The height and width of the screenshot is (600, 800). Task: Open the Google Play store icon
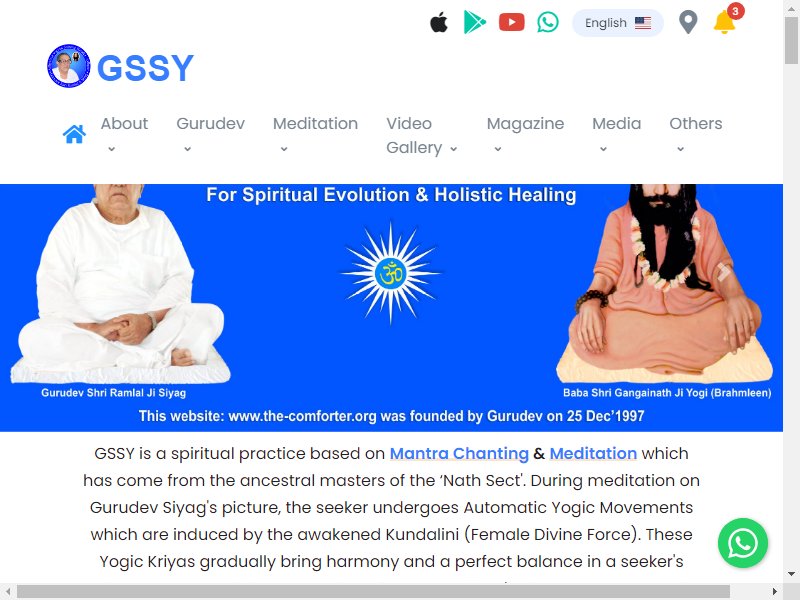[x=474, y=22]
